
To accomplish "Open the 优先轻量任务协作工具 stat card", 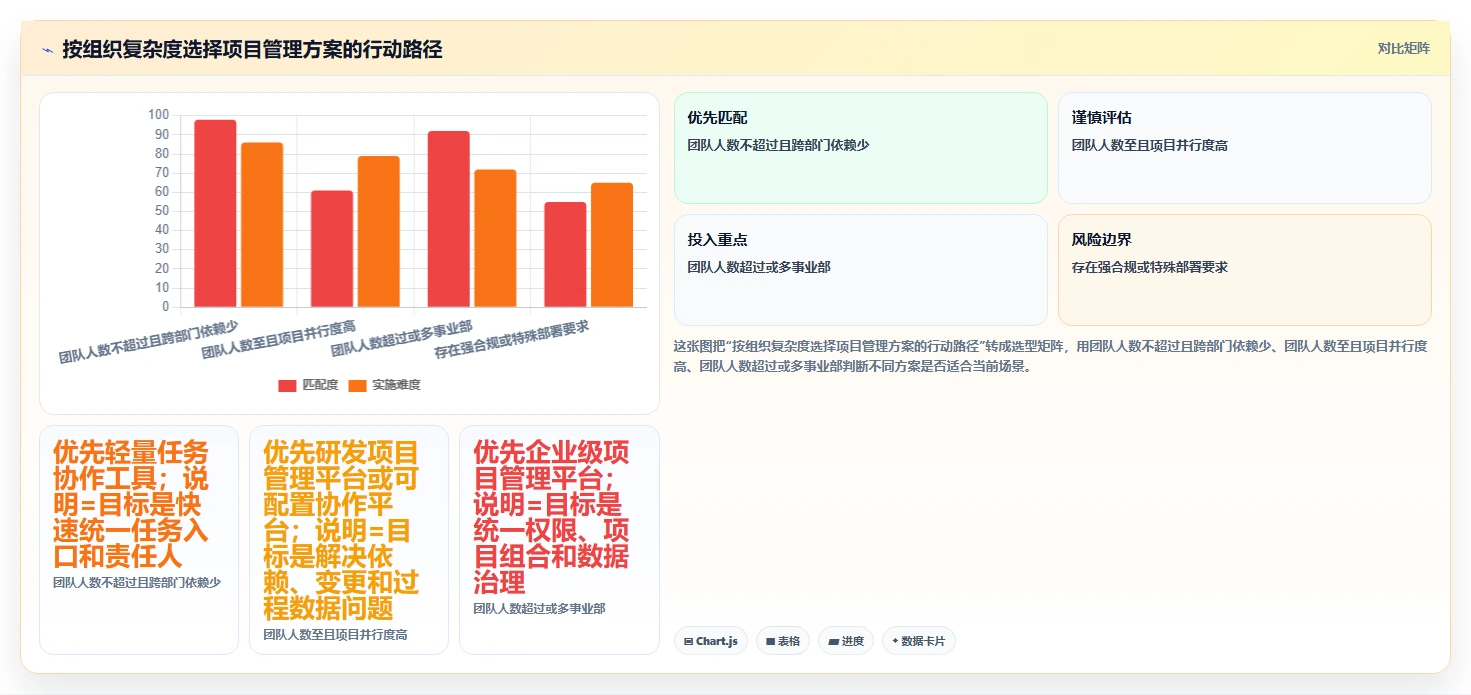I will coord(139,540).
